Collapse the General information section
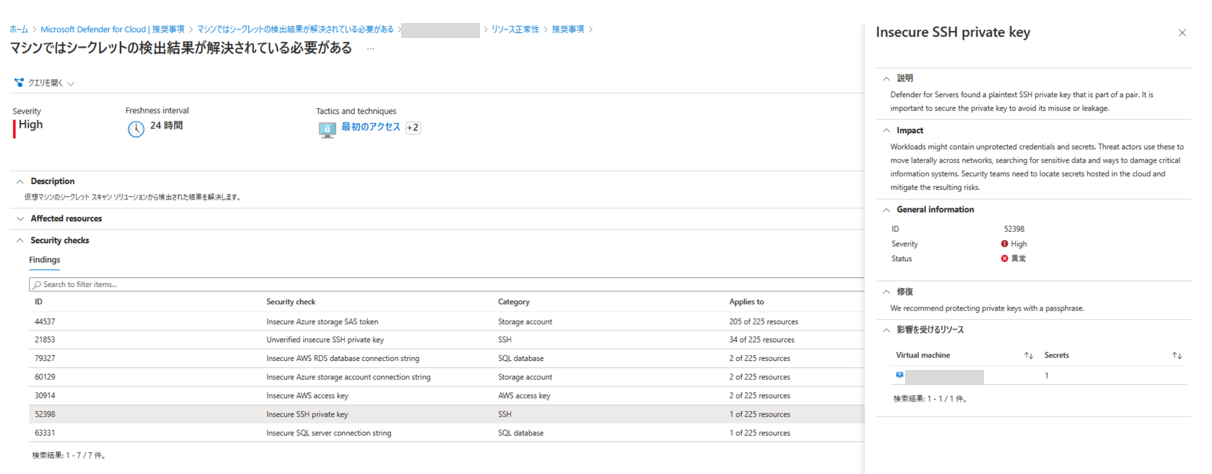Screen dimensions: 1212x474 pos(886,210)
